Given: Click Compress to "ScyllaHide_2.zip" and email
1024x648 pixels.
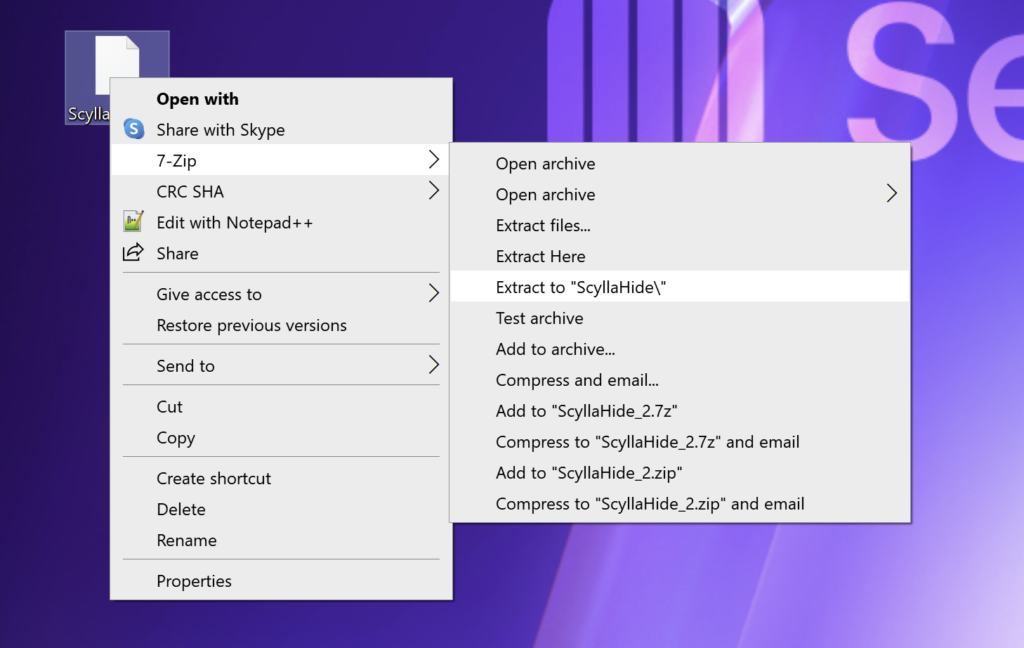Looking at the screenshot, I should tap(650, 504).
